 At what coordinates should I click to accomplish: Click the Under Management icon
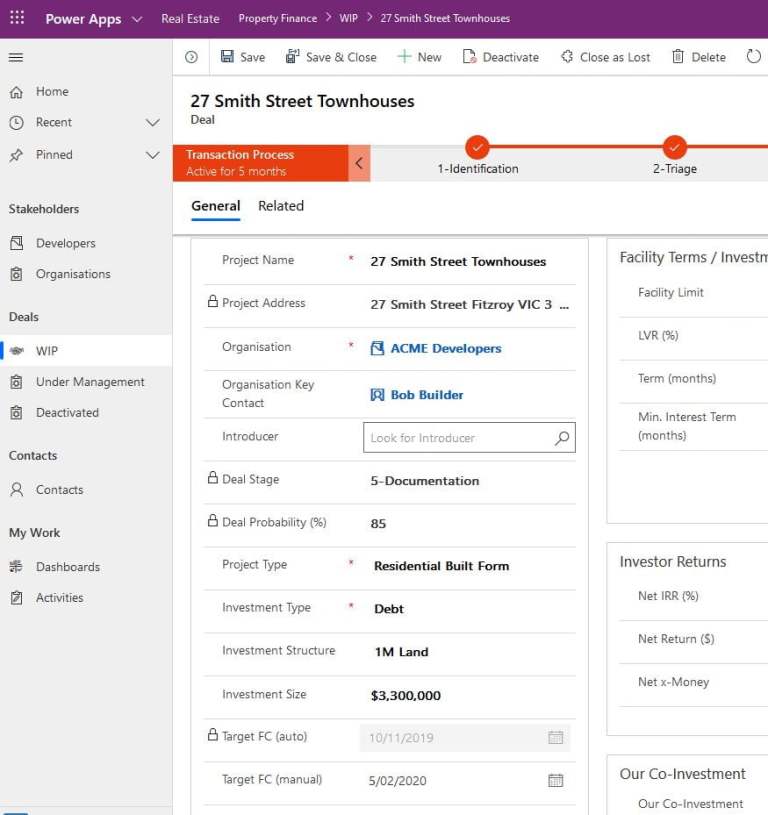(17, 382)
